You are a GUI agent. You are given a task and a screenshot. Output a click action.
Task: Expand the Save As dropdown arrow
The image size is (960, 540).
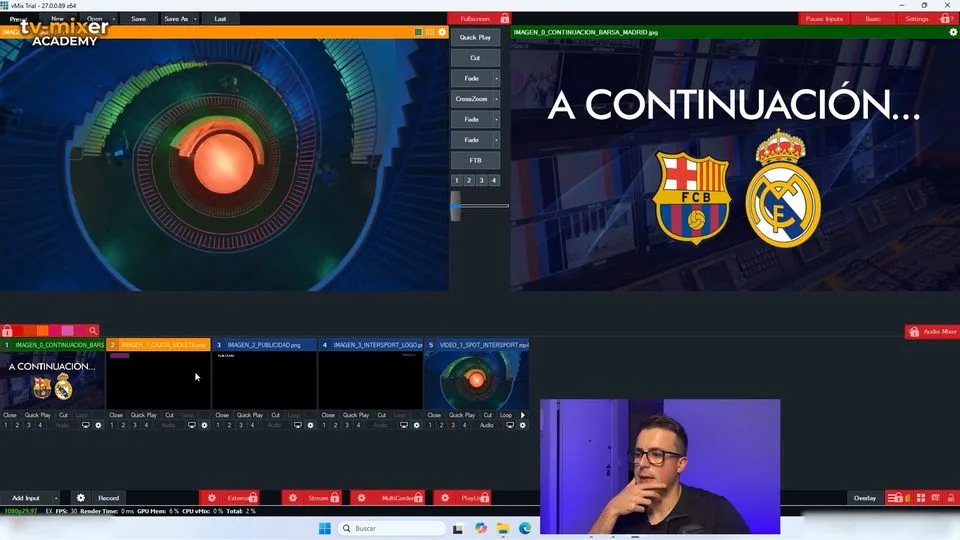point(195,19)
